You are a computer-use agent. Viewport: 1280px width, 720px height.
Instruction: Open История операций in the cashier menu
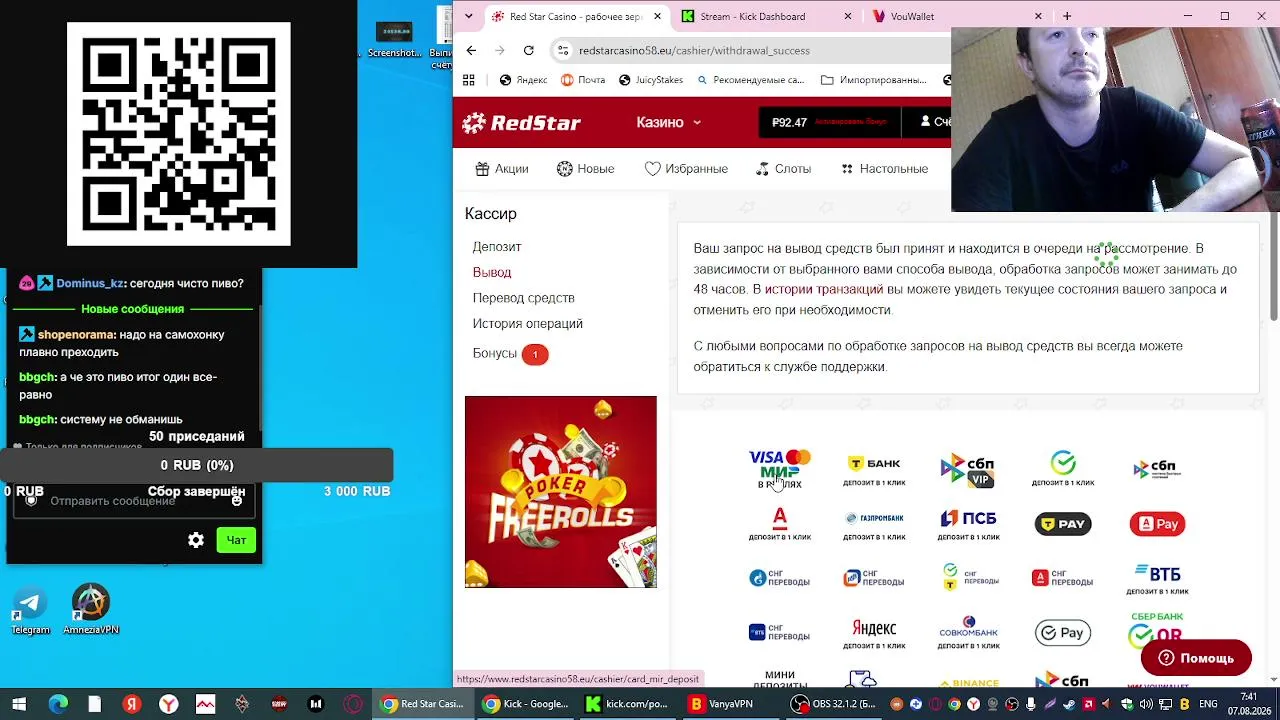(x=527, y=324)
